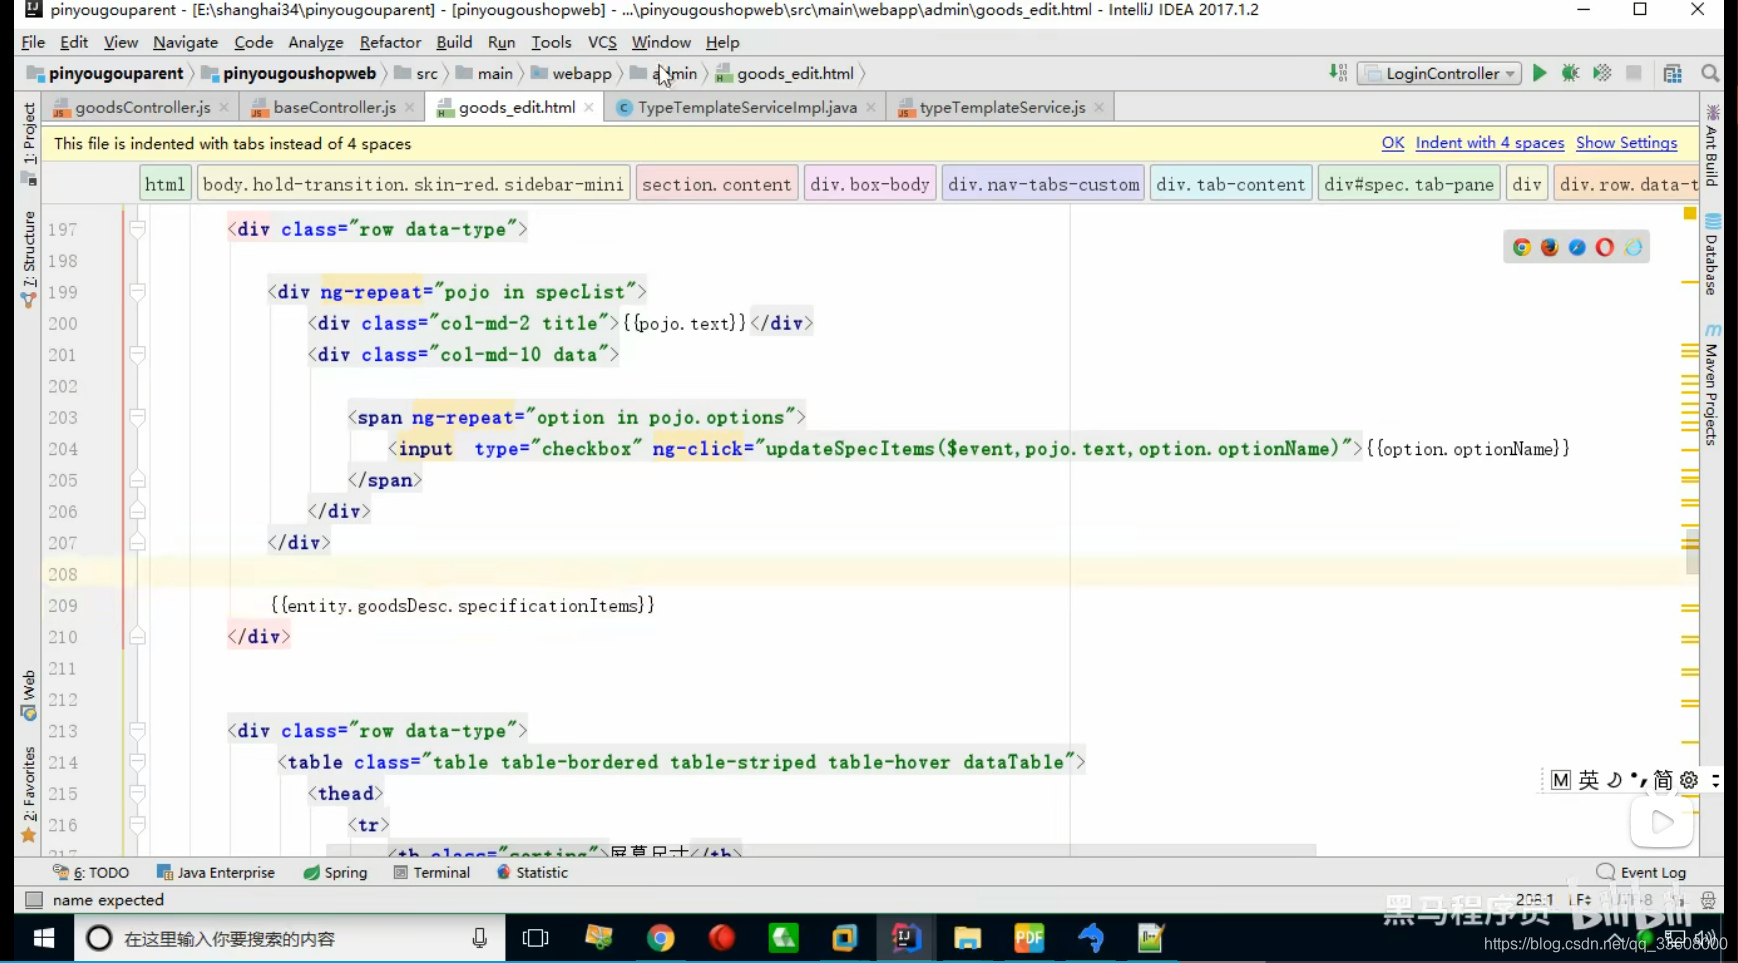Open the Navigate menu
Screen dimensions: 1738x963
(x=185, y=42)
